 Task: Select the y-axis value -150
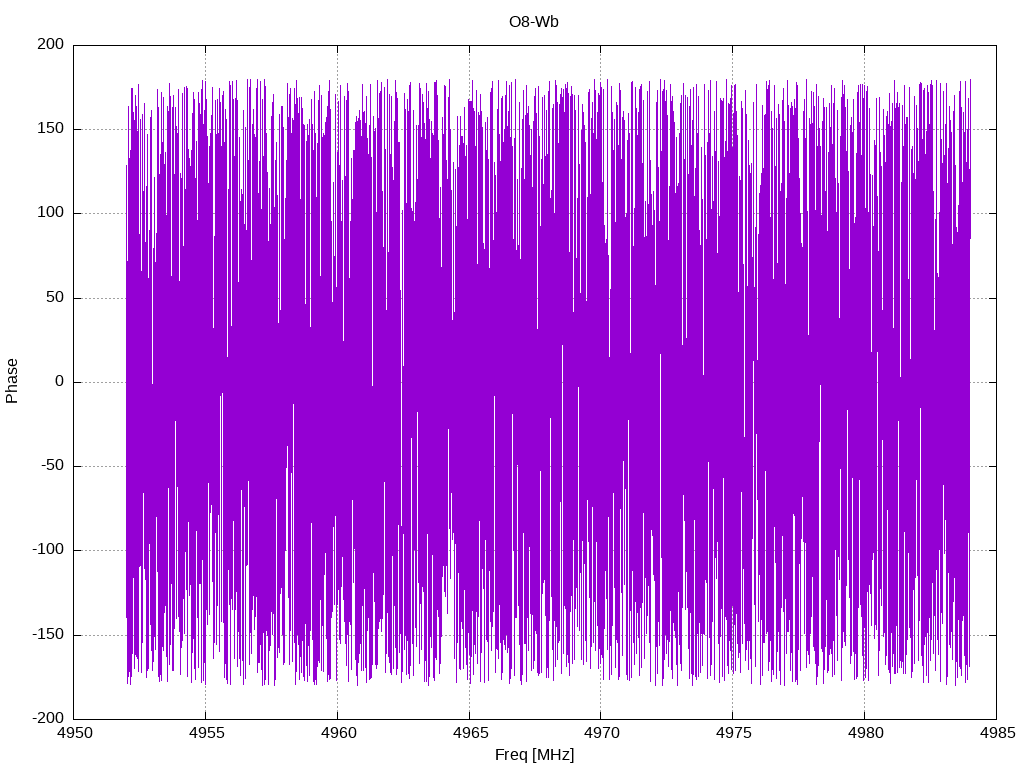point(48,634)
